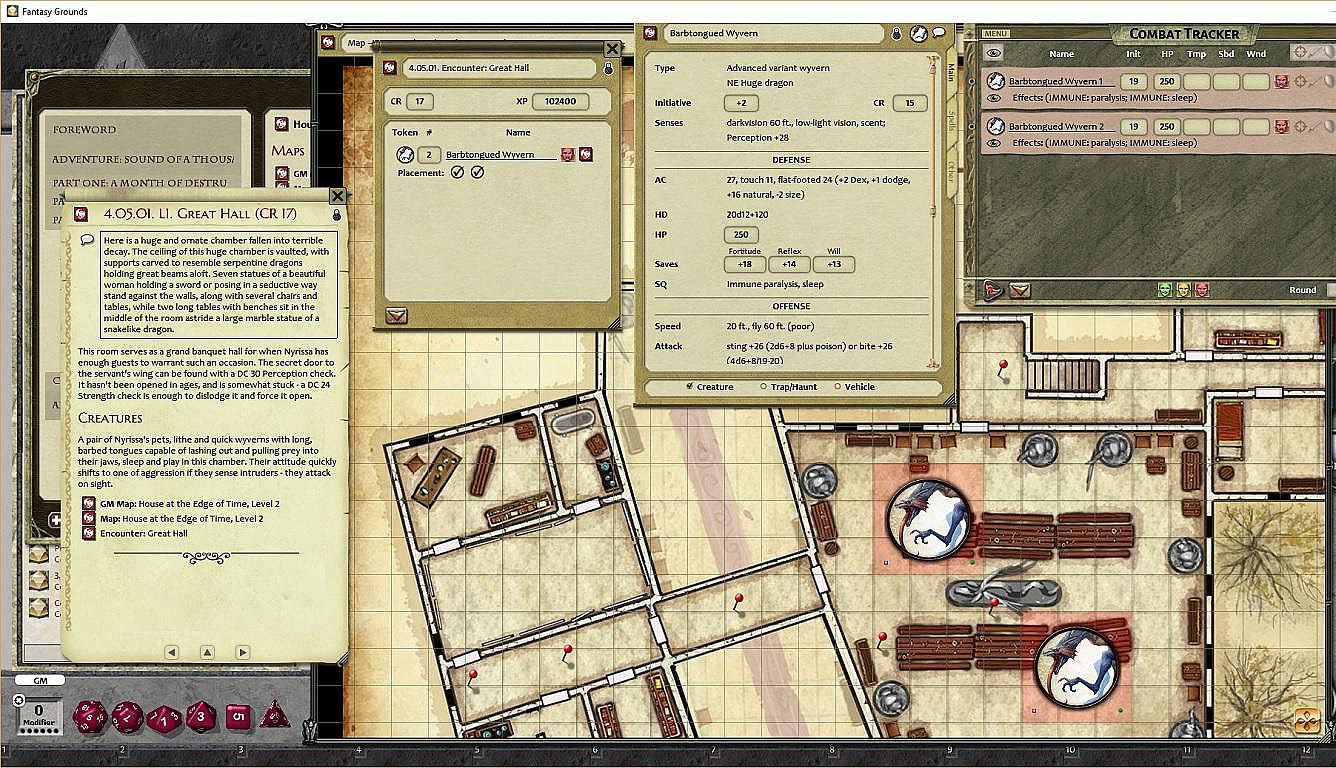1336x768 pixels.
Task: Toggle the global visibility eye in Combat Tracker header
Action: (994, 53)
